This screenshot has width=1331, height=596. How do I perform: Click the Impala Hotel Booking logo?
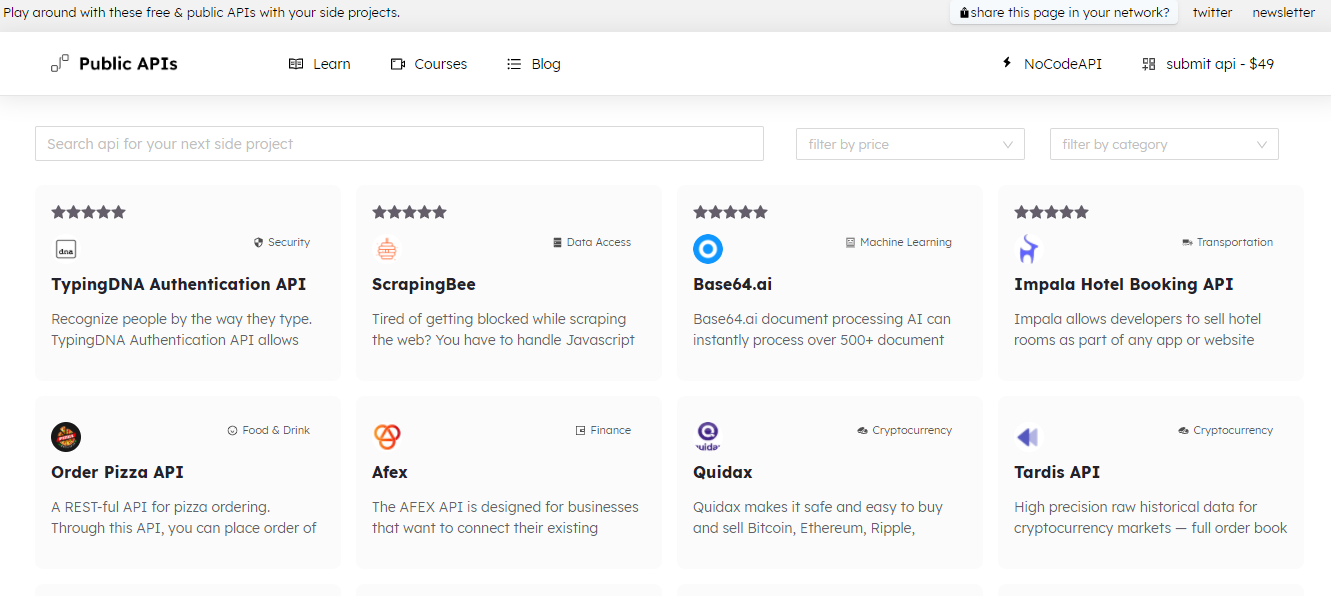[1028, 249]
